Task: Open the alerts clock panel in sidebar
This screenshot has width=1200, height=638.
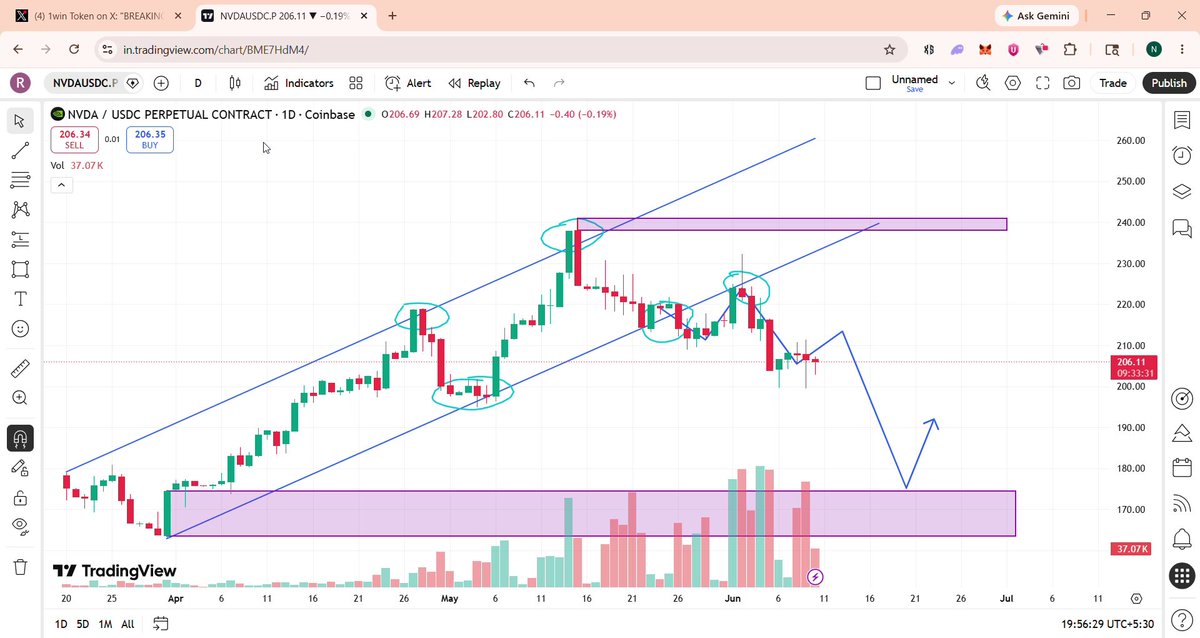Action: click(x=1181, y=155)
